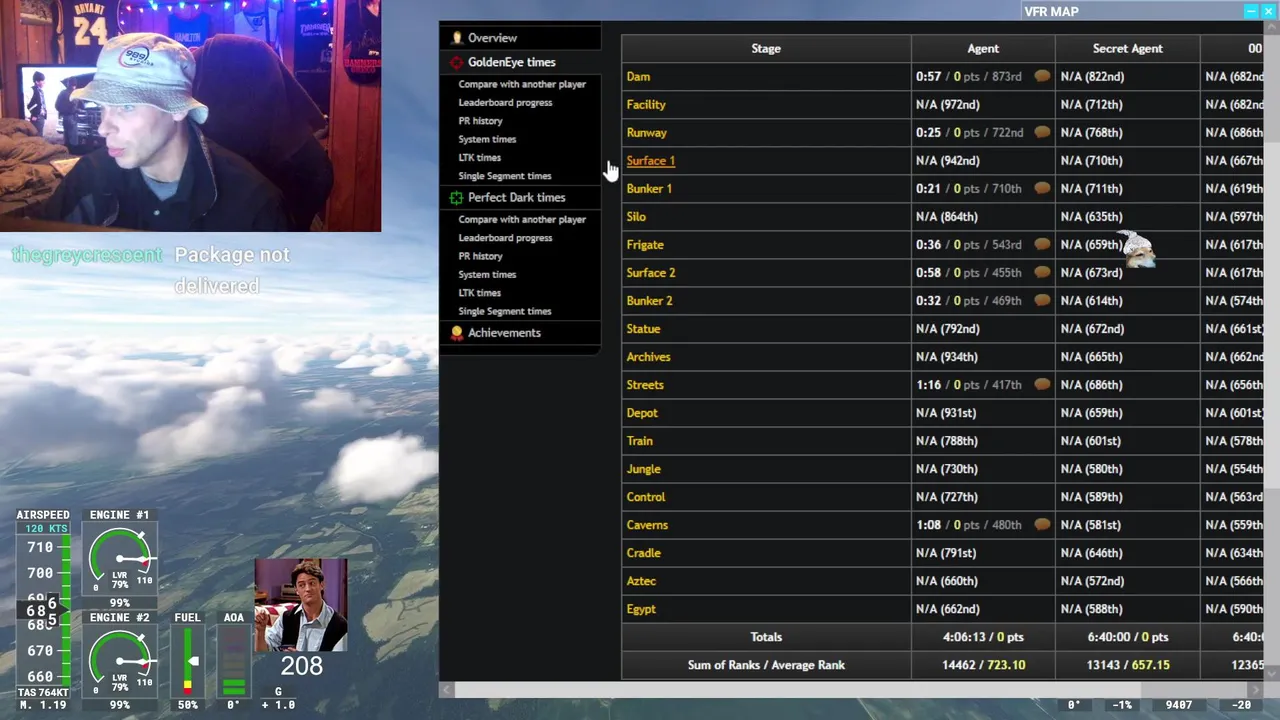The image size is (1280, 720).
Task: Open GoldenEye LTK times
Action: (x=479, y=157)
